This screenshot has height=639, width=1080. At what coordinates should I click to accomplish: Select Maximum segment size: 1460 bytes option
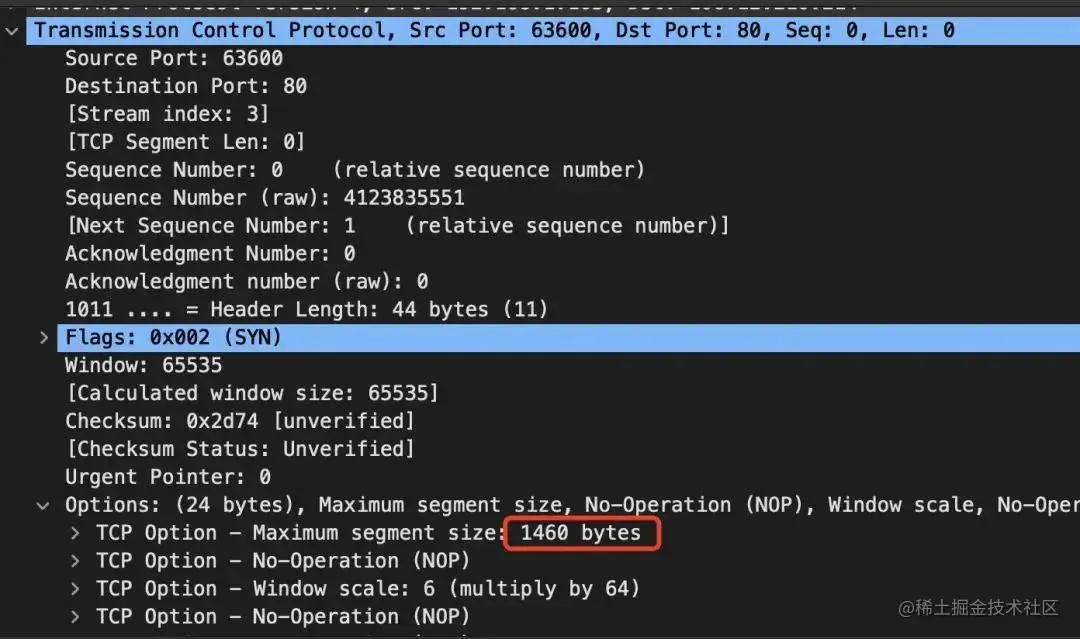click(x=368, y=534)
